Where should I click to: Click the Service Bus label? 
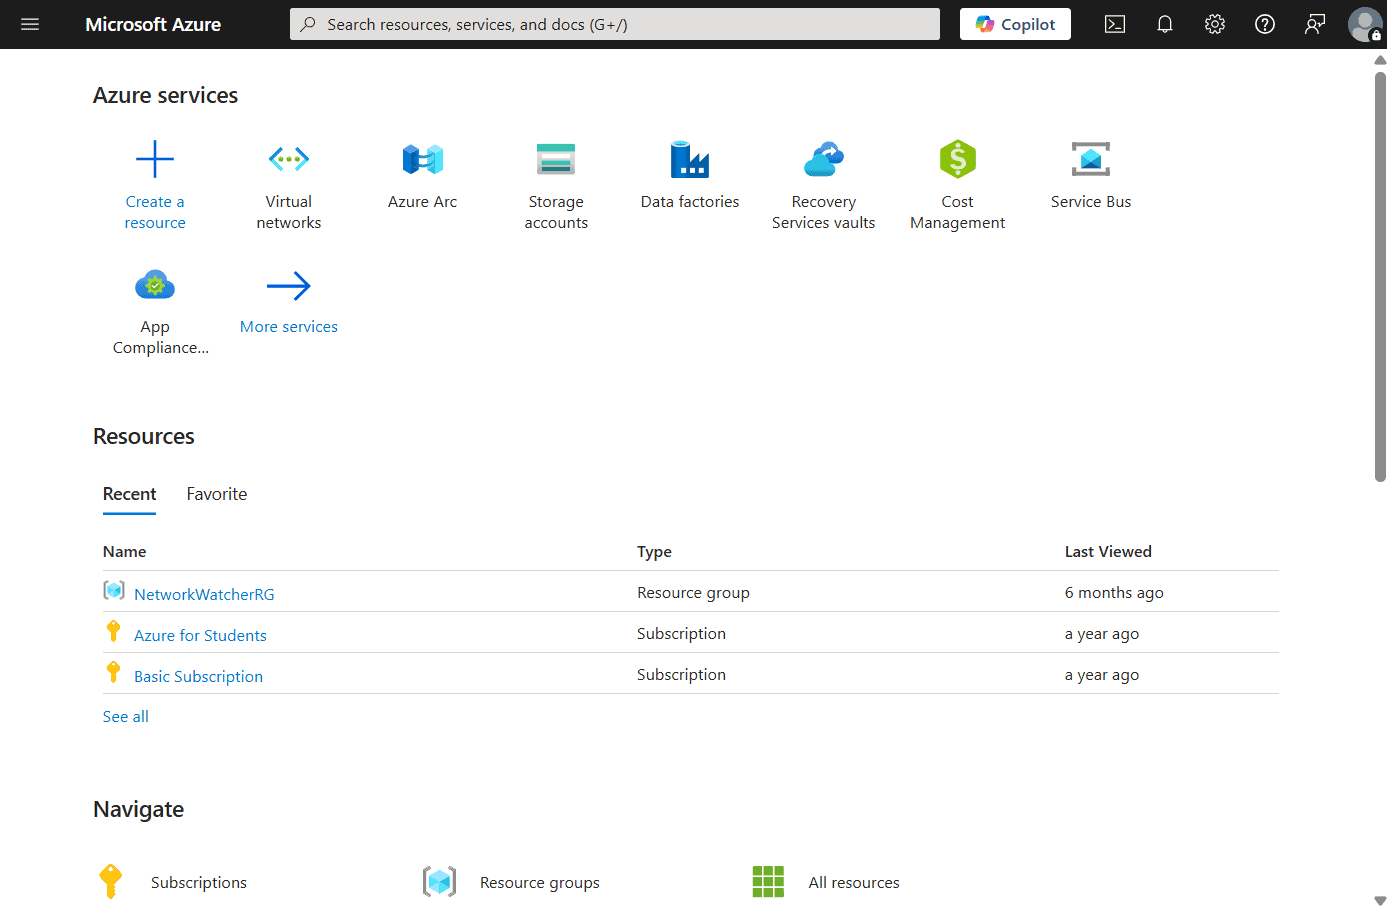coord(1091,201)
